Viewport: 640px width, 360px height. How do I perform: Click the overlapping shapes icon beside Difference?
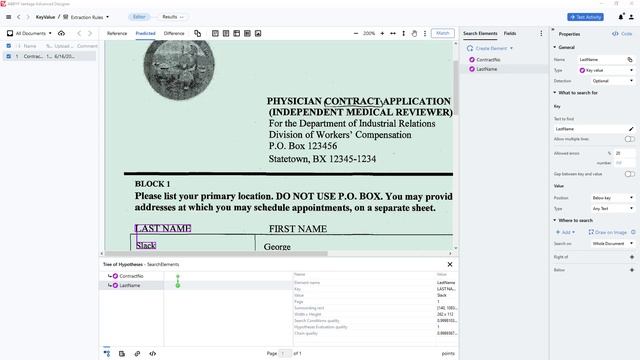198,33
